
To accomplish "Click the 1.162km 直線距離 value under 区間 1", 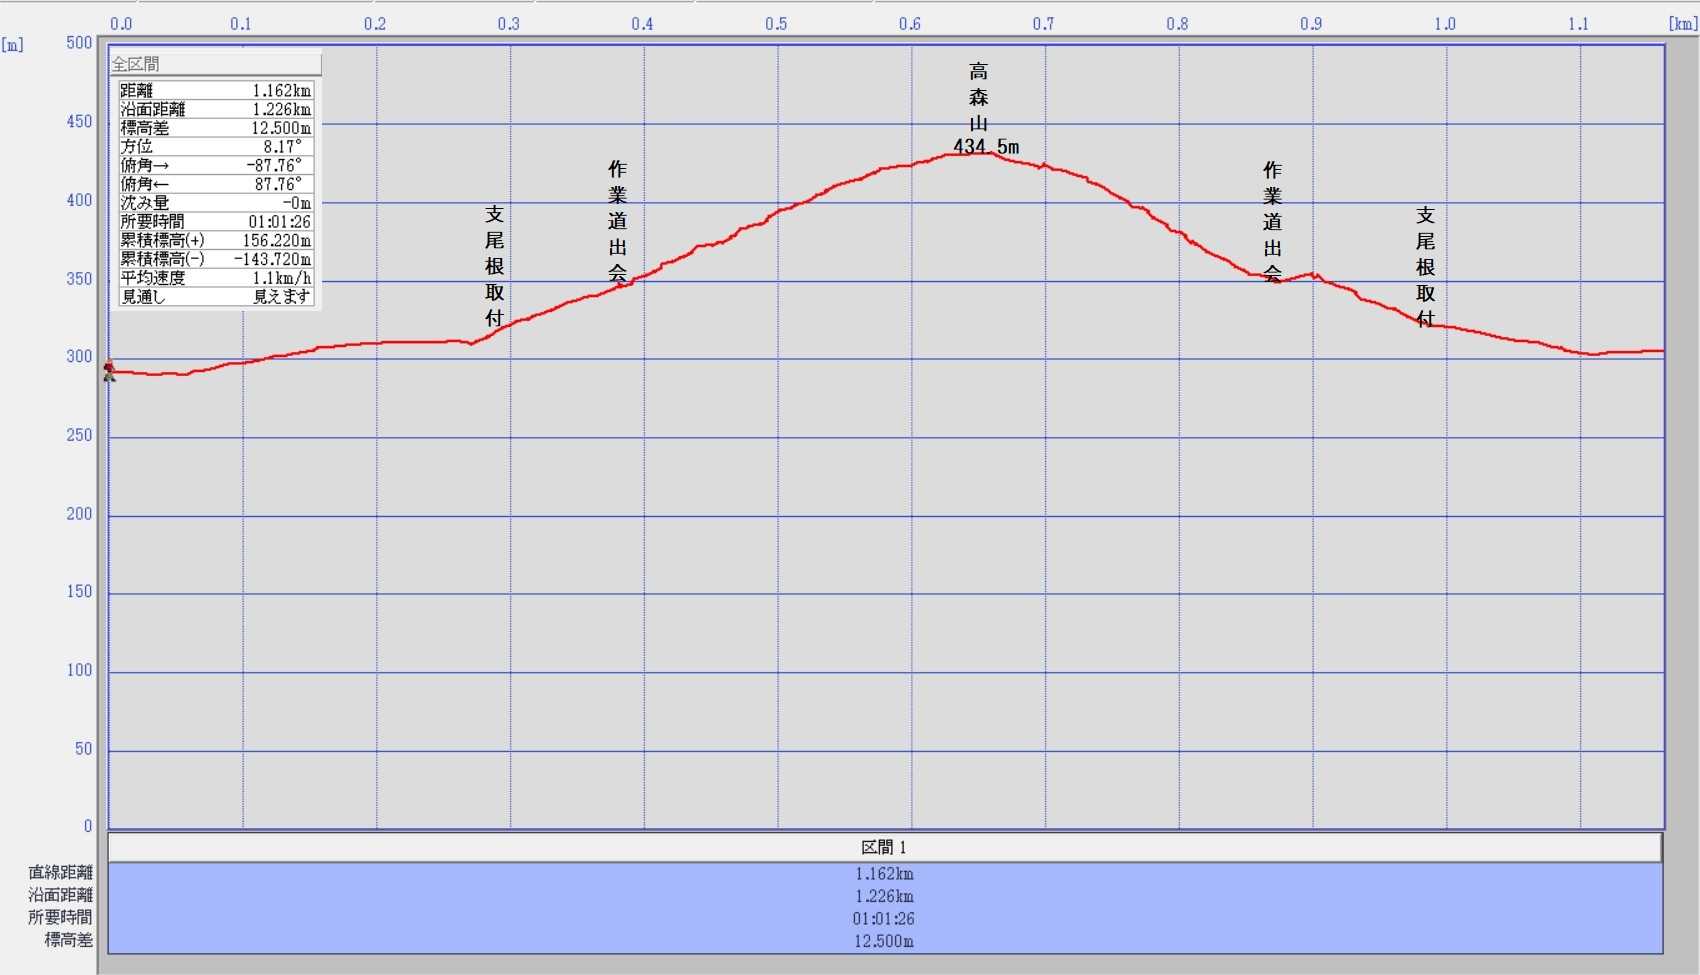I will [884, 874].
